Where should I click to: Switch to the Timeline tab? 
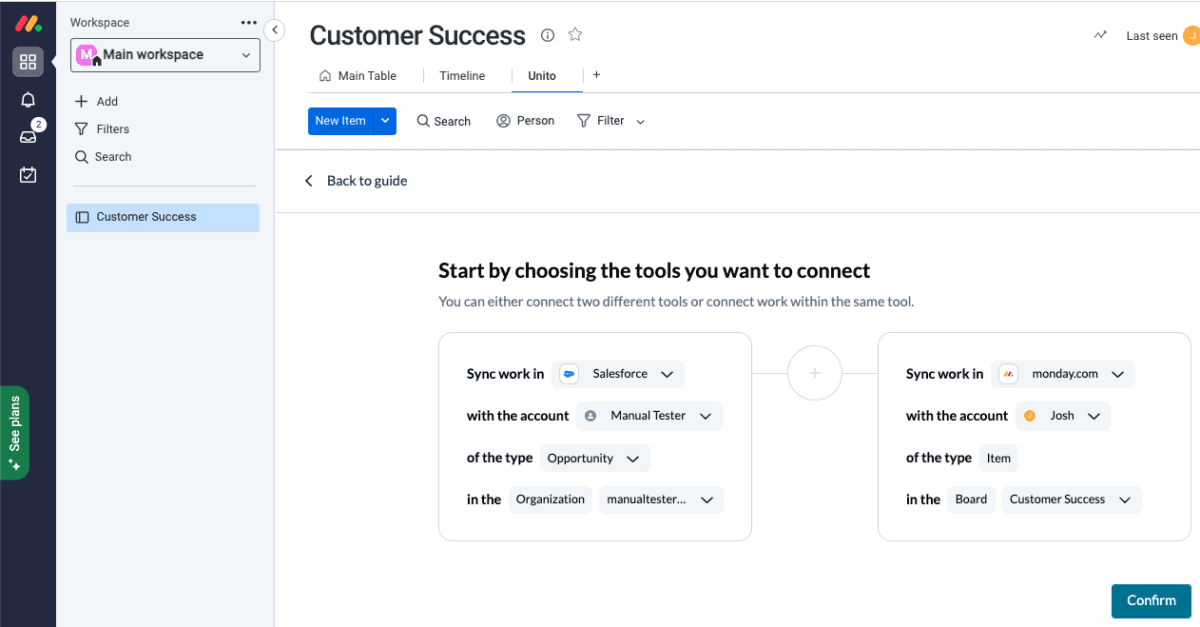462,75
